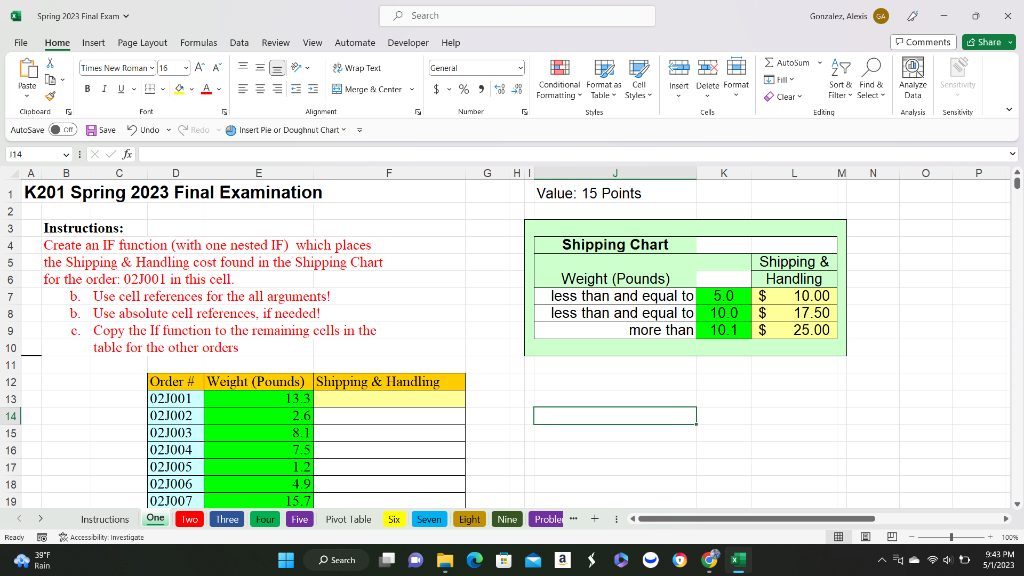This screenshot has height=576, width=1024.
Task: Click the Fill Color bucket icon
Action: point(179,89)
